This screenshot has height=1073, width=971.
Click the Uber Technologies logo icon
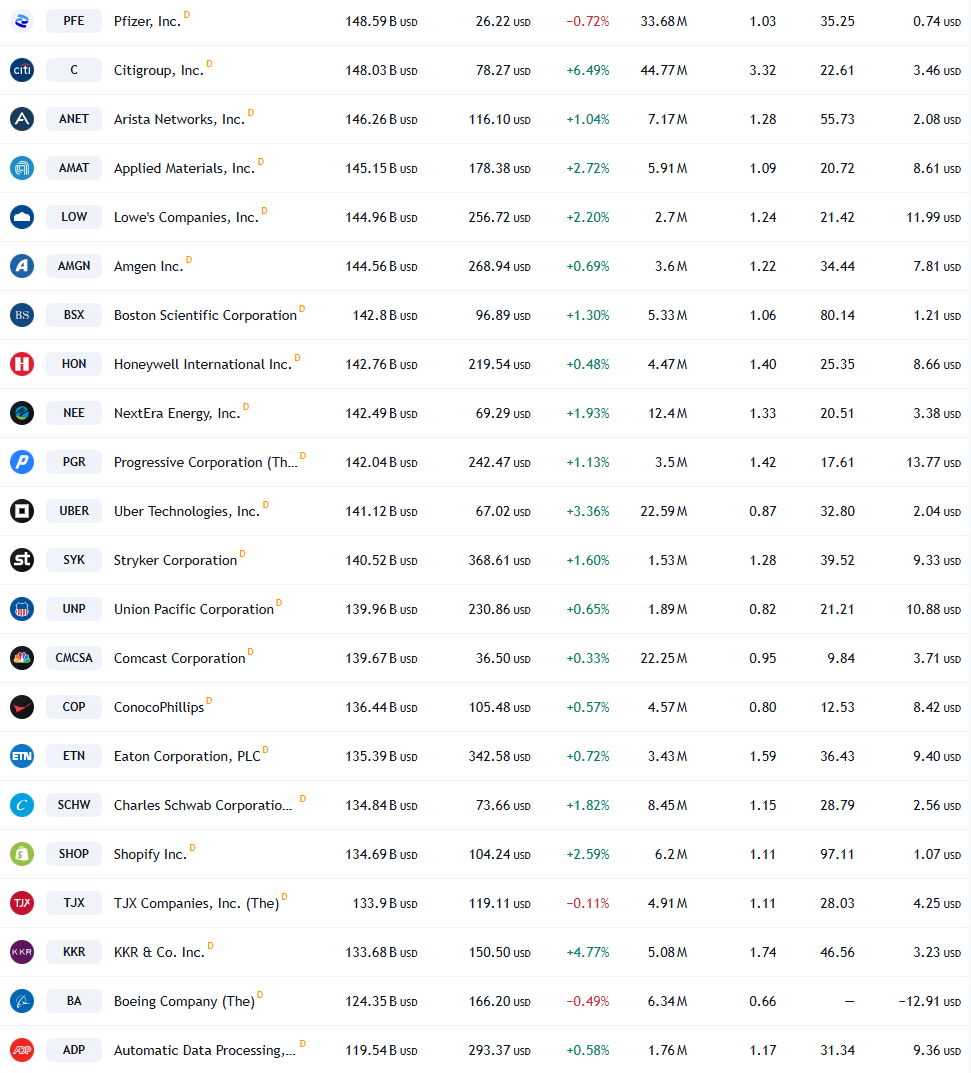(x=22, y=511)
